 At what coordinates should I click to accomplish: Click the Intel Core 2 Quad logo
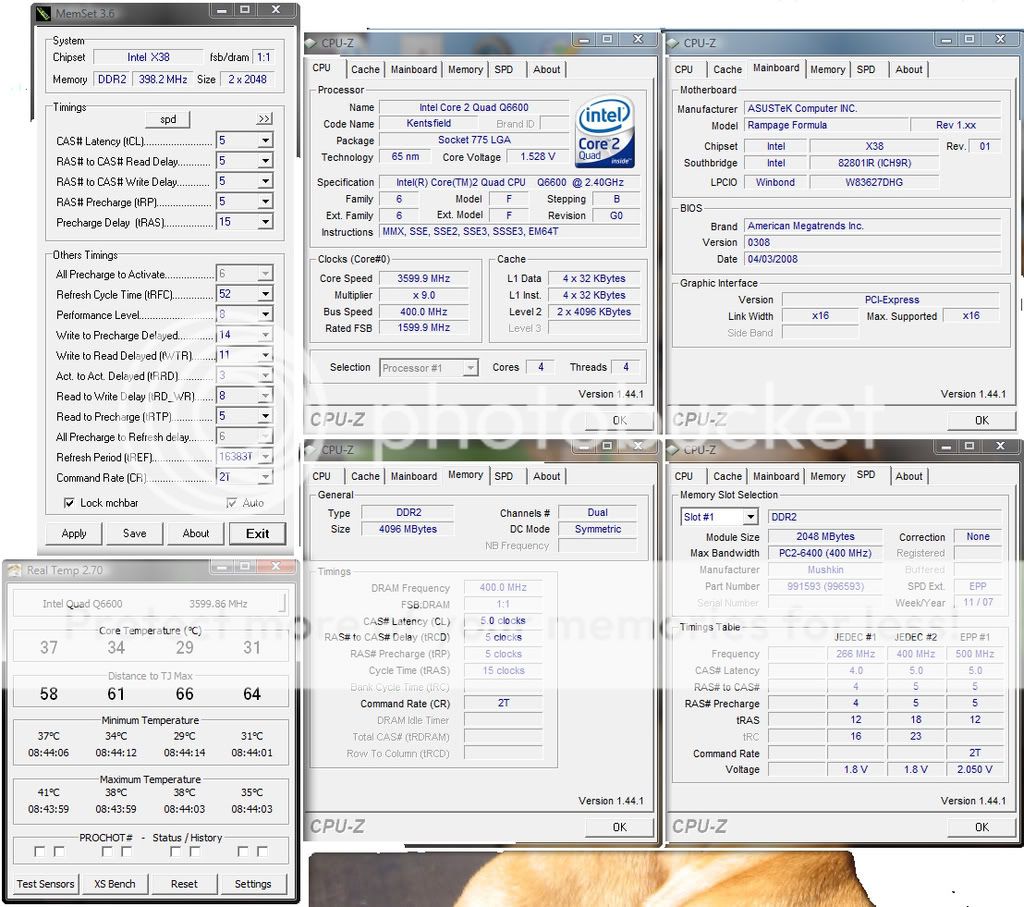point(606,133)
